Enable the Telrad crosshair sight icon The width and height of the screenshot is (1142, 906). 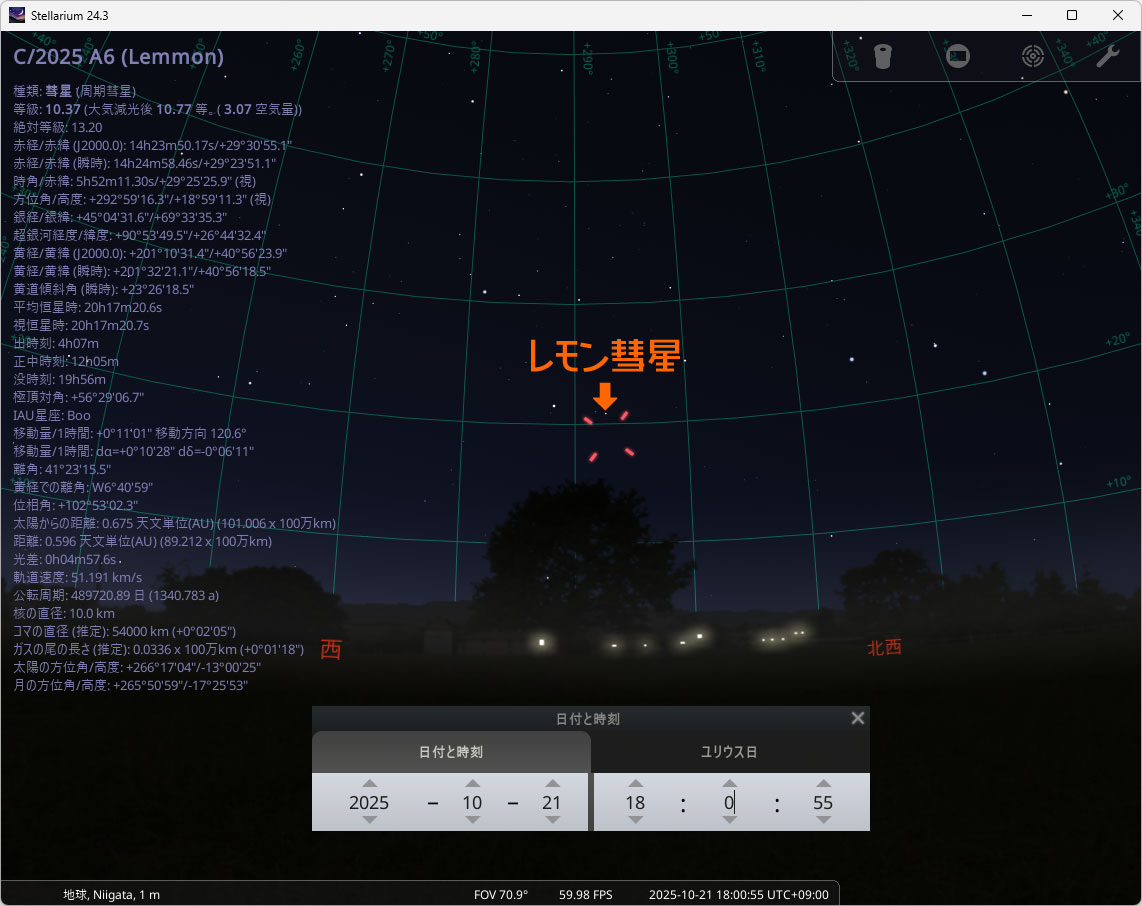coord(1033,56)
